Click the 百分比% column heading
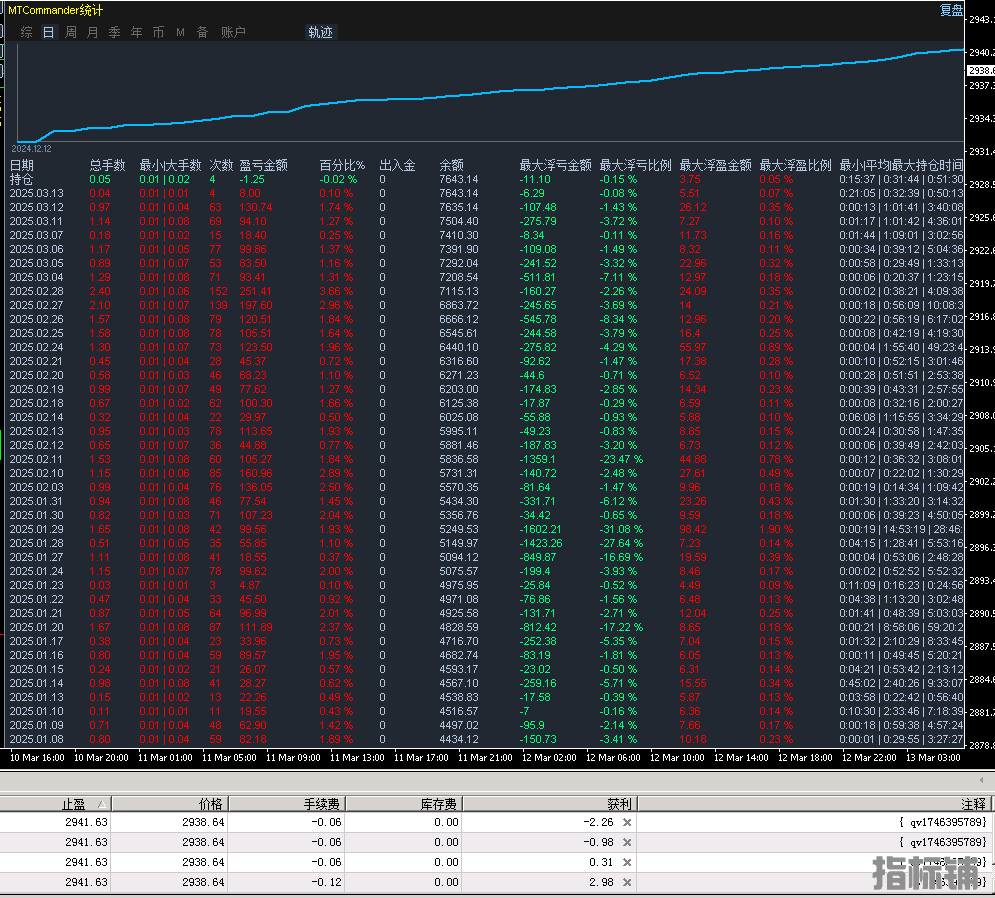 pyautogui.click(x=342, y=166)
